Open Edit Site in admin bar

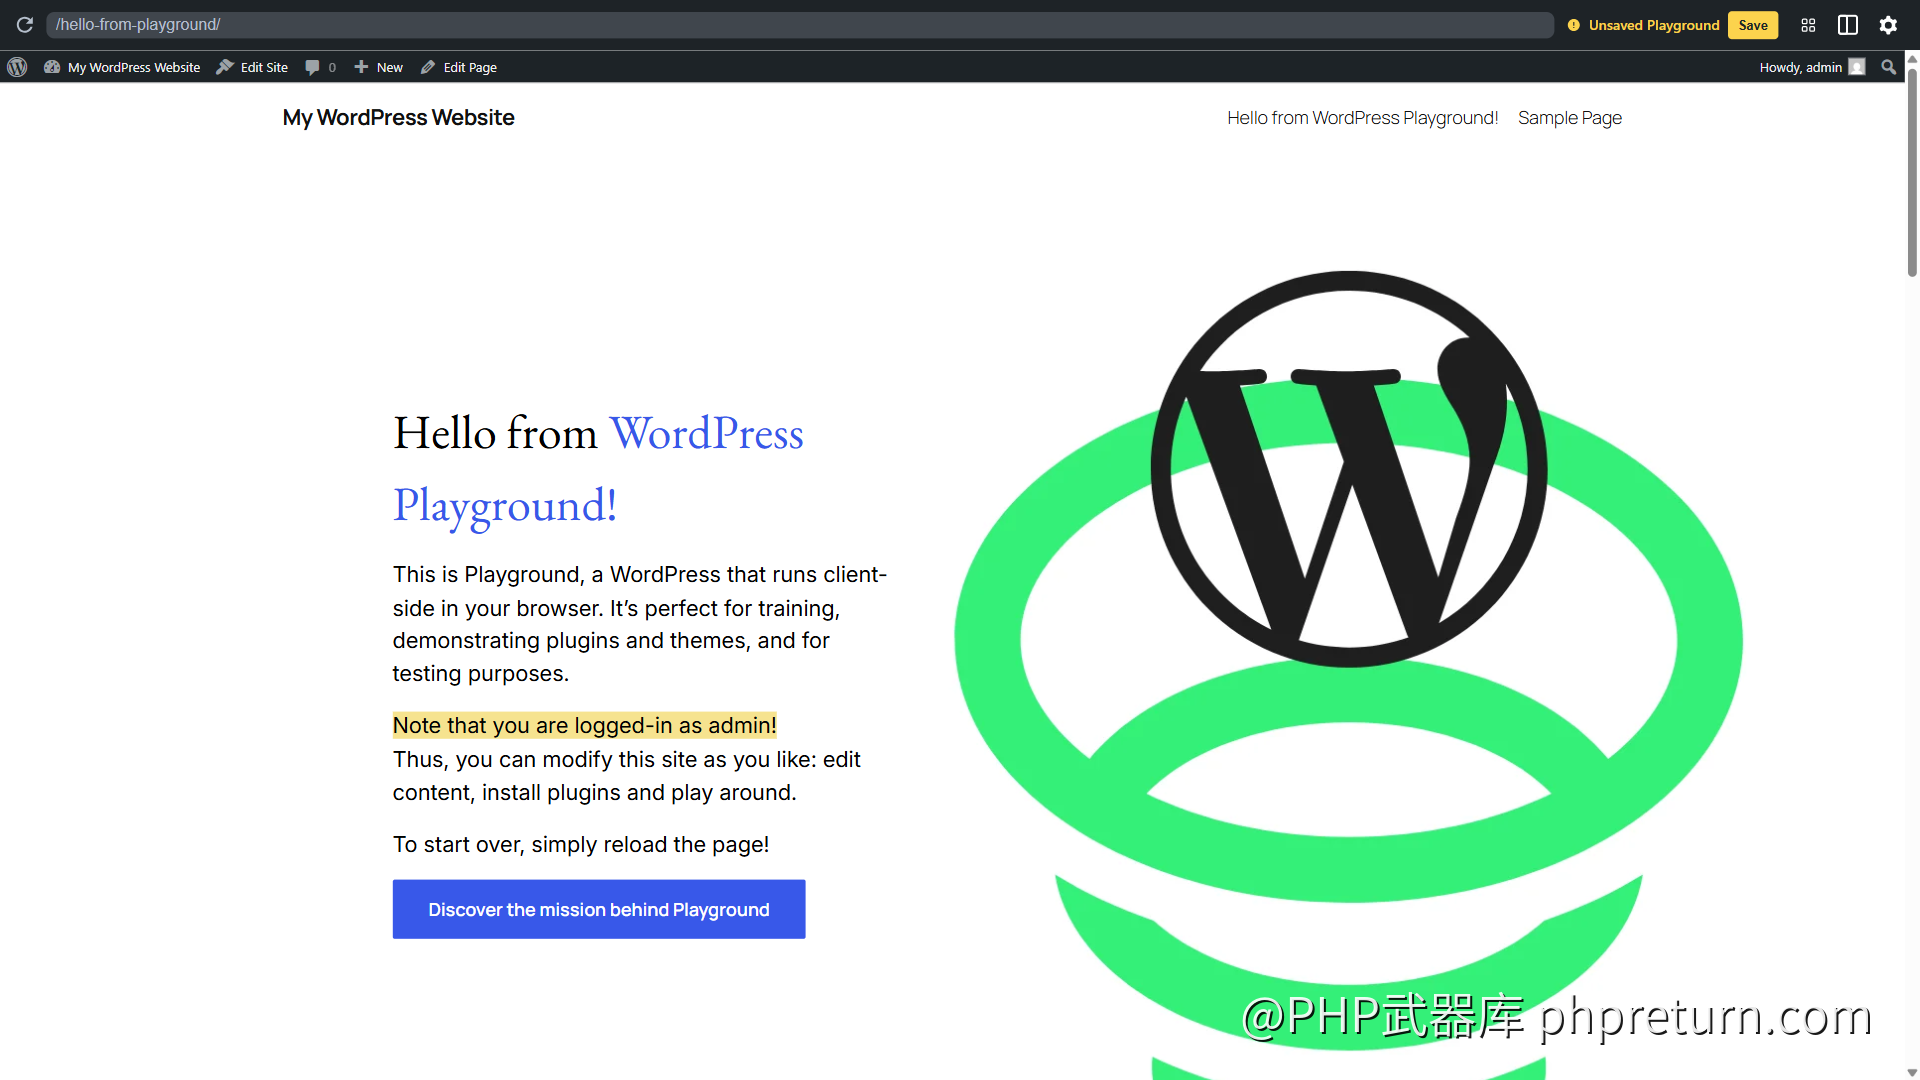click(x=252, y=67)
